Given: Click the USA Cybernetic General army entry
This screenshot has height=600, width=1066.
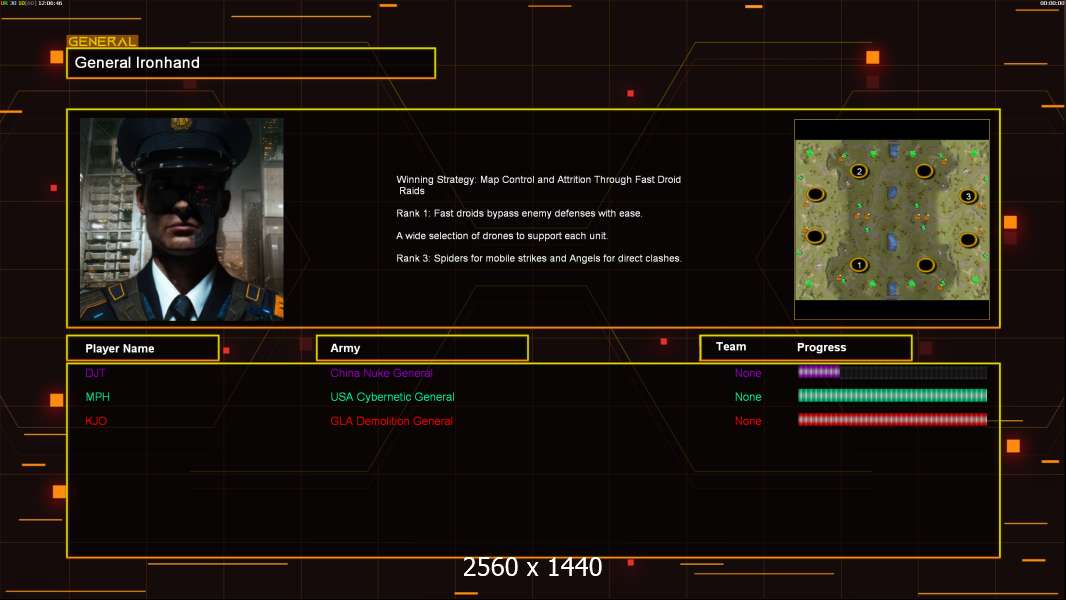Looking at the screenshot, I should tap(392, 397).
